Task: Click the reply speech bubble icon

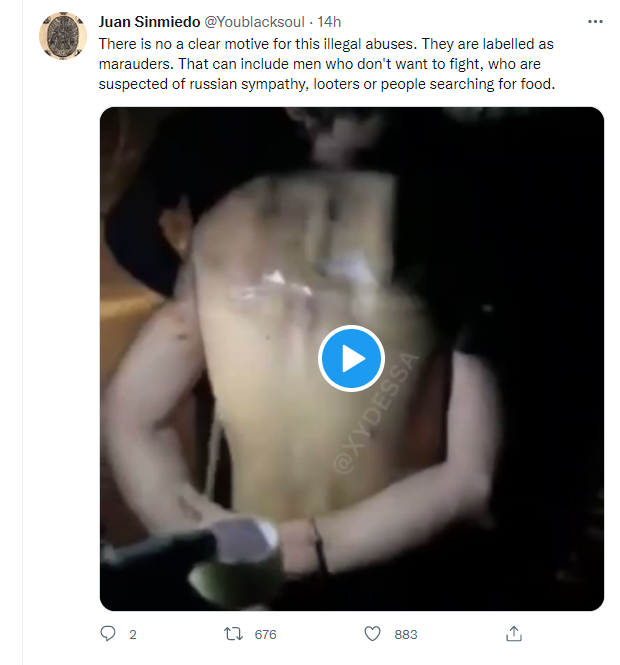Action: (108, 634)
